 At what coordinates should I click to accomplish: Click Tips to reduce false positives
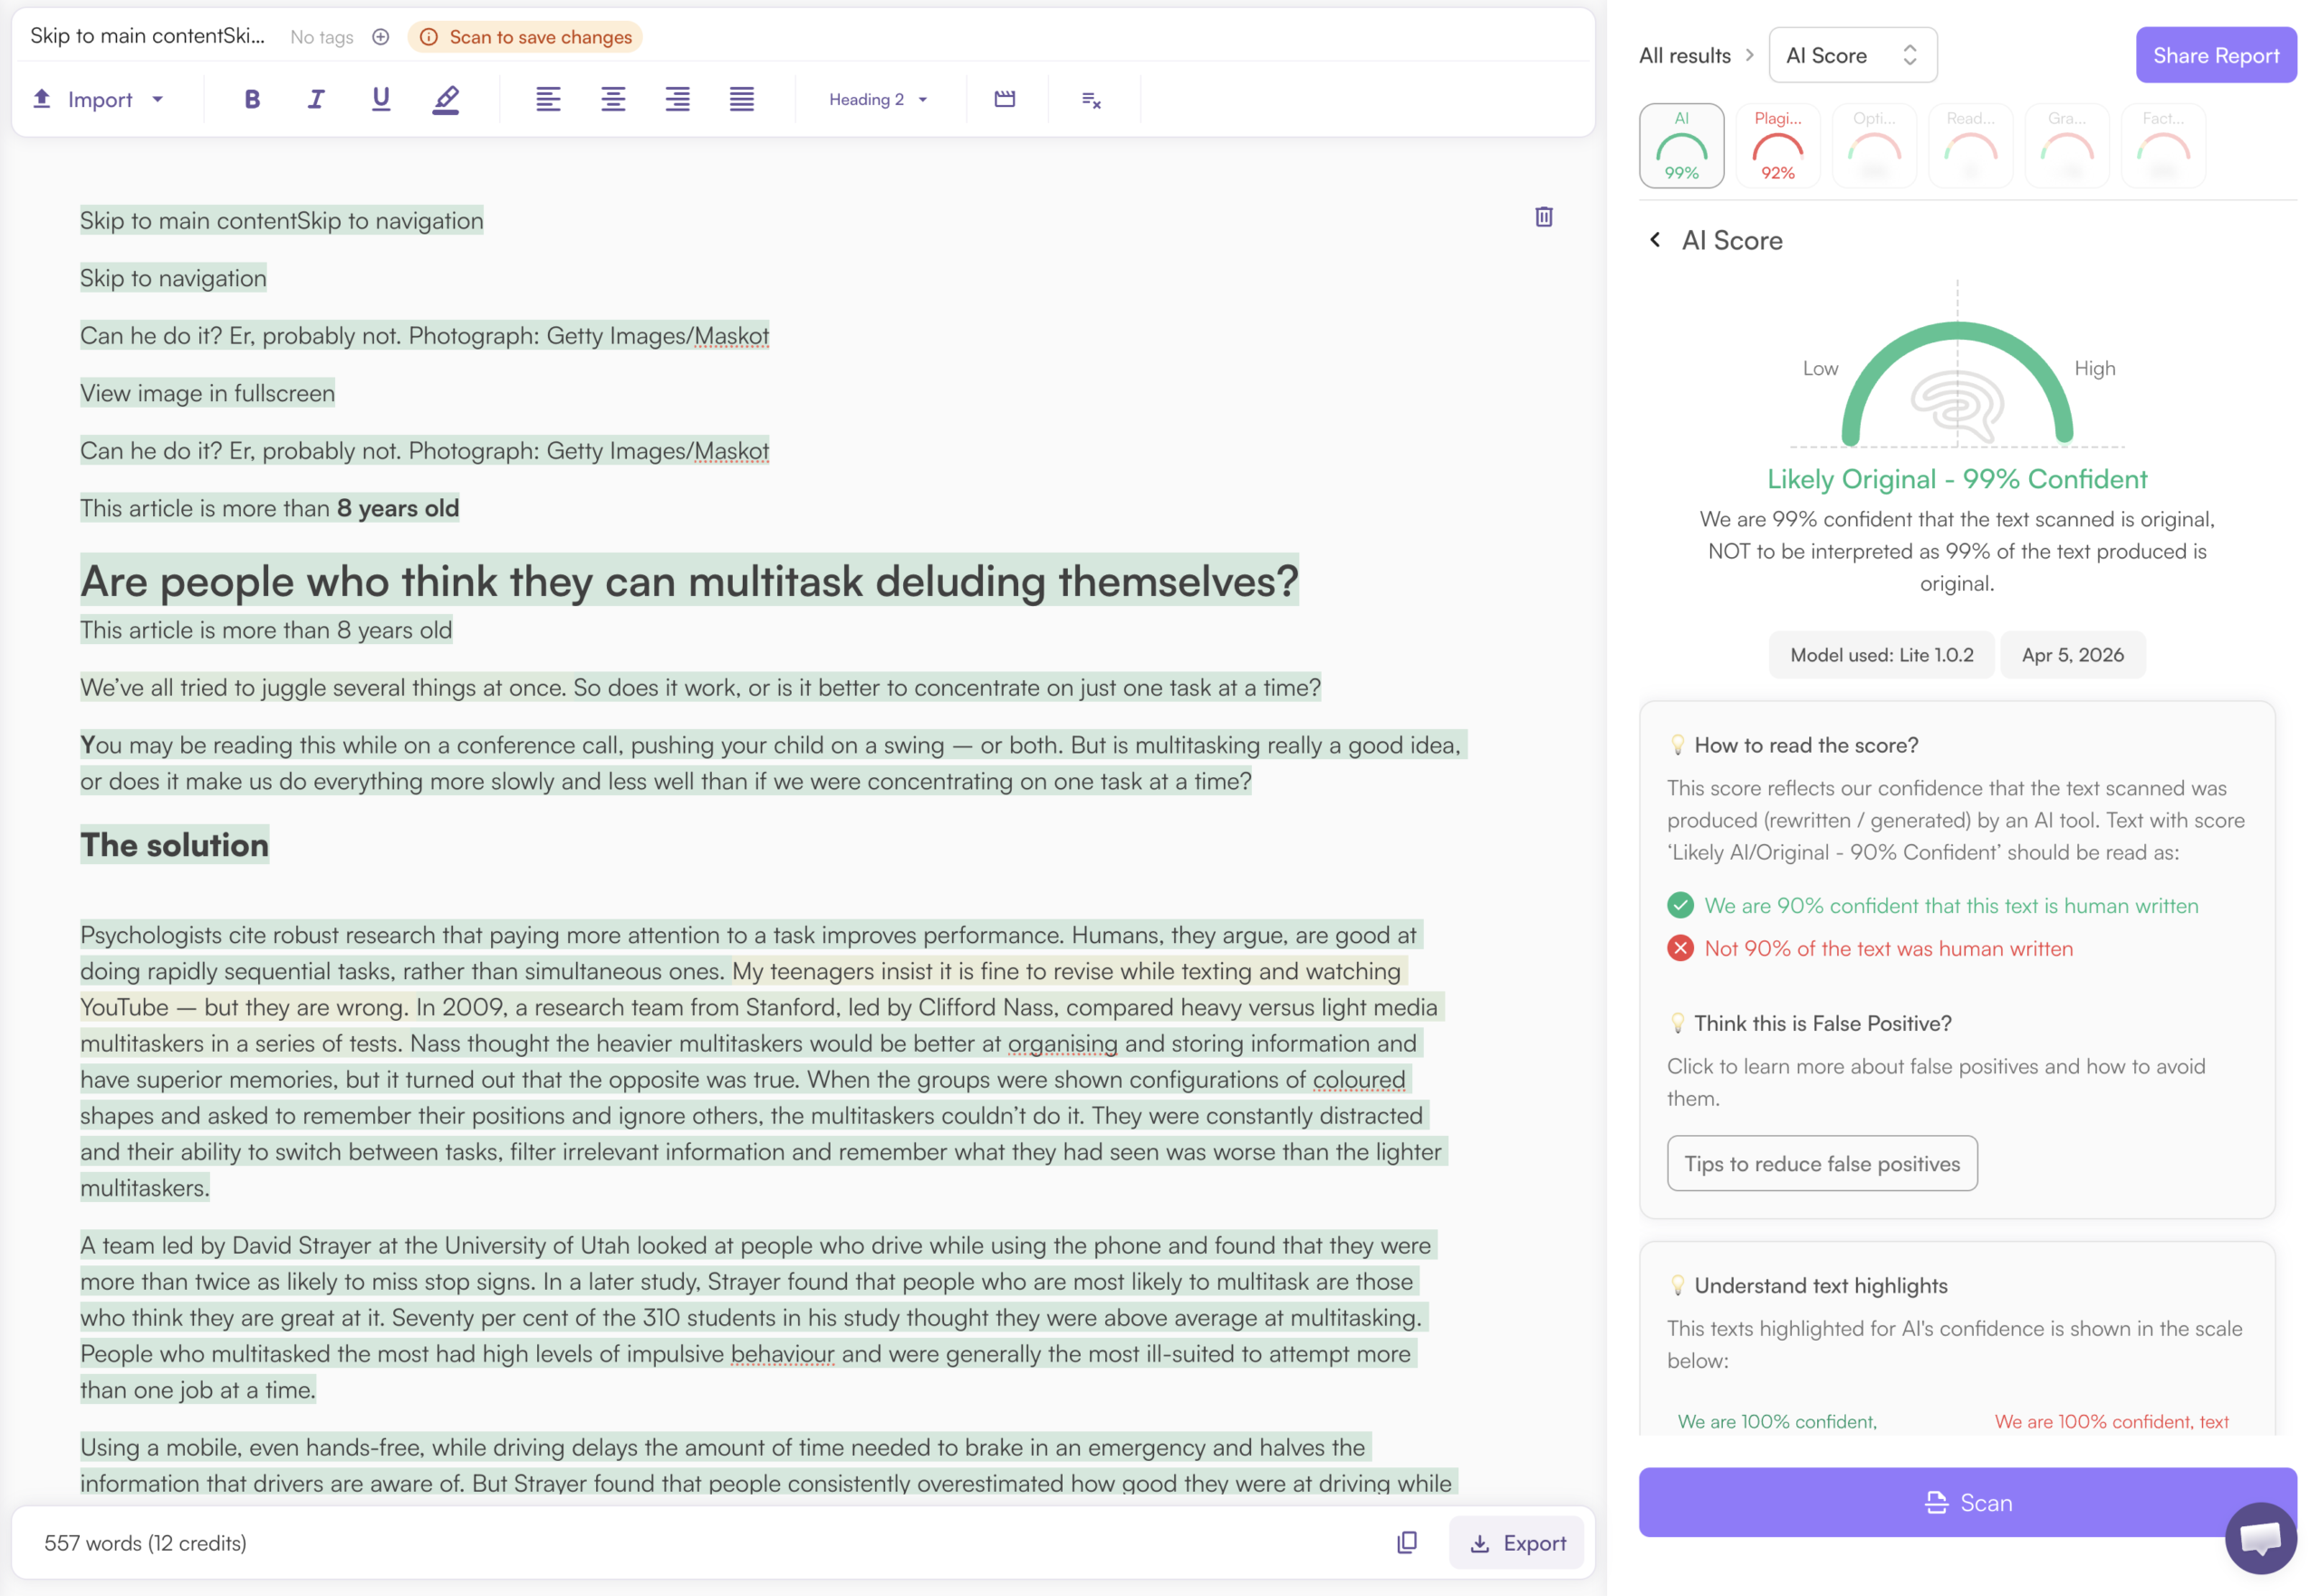pyautogui.click(x=1822, y=1163)
